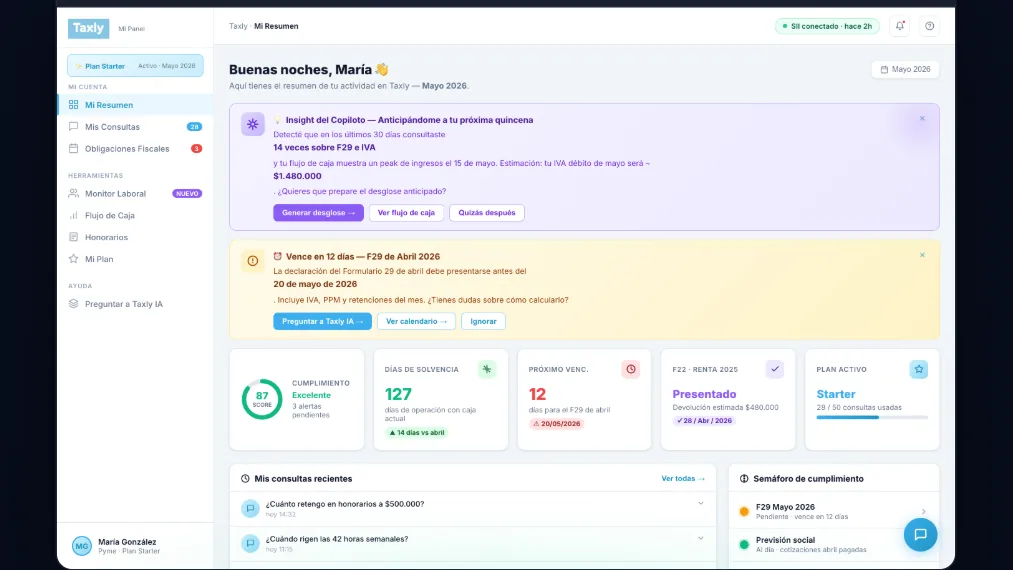
Task: Click the Honorarios document icon
Action: coord(74,237)
